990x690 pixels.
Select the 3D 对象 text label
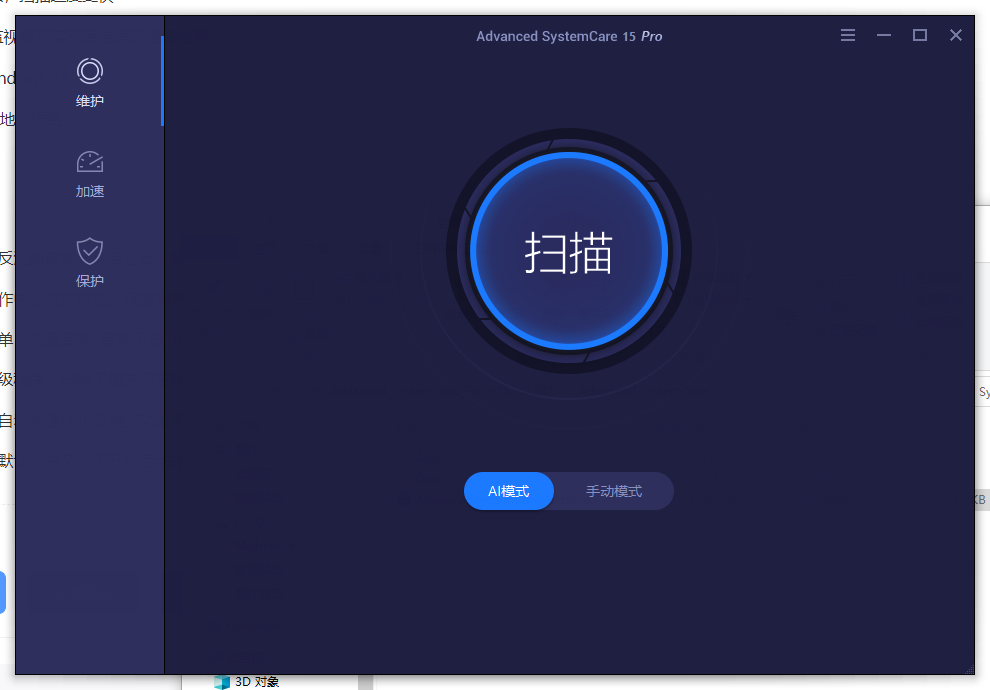pyautogui.click(x=257, y=682)
